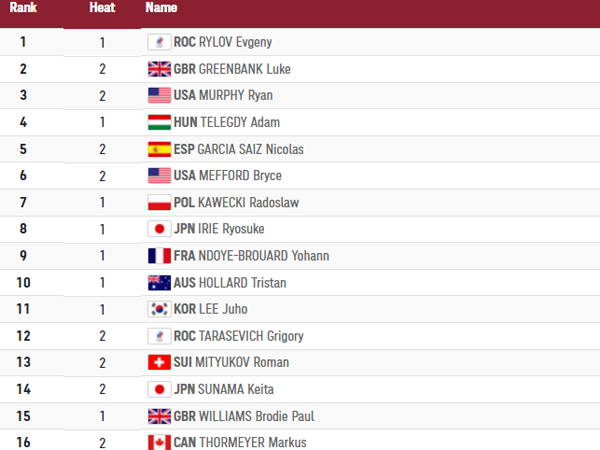Image resolution: width=600 pixels, height=450 pixels.
Task: Sort by the Heat column header
Action: (102, 8)
